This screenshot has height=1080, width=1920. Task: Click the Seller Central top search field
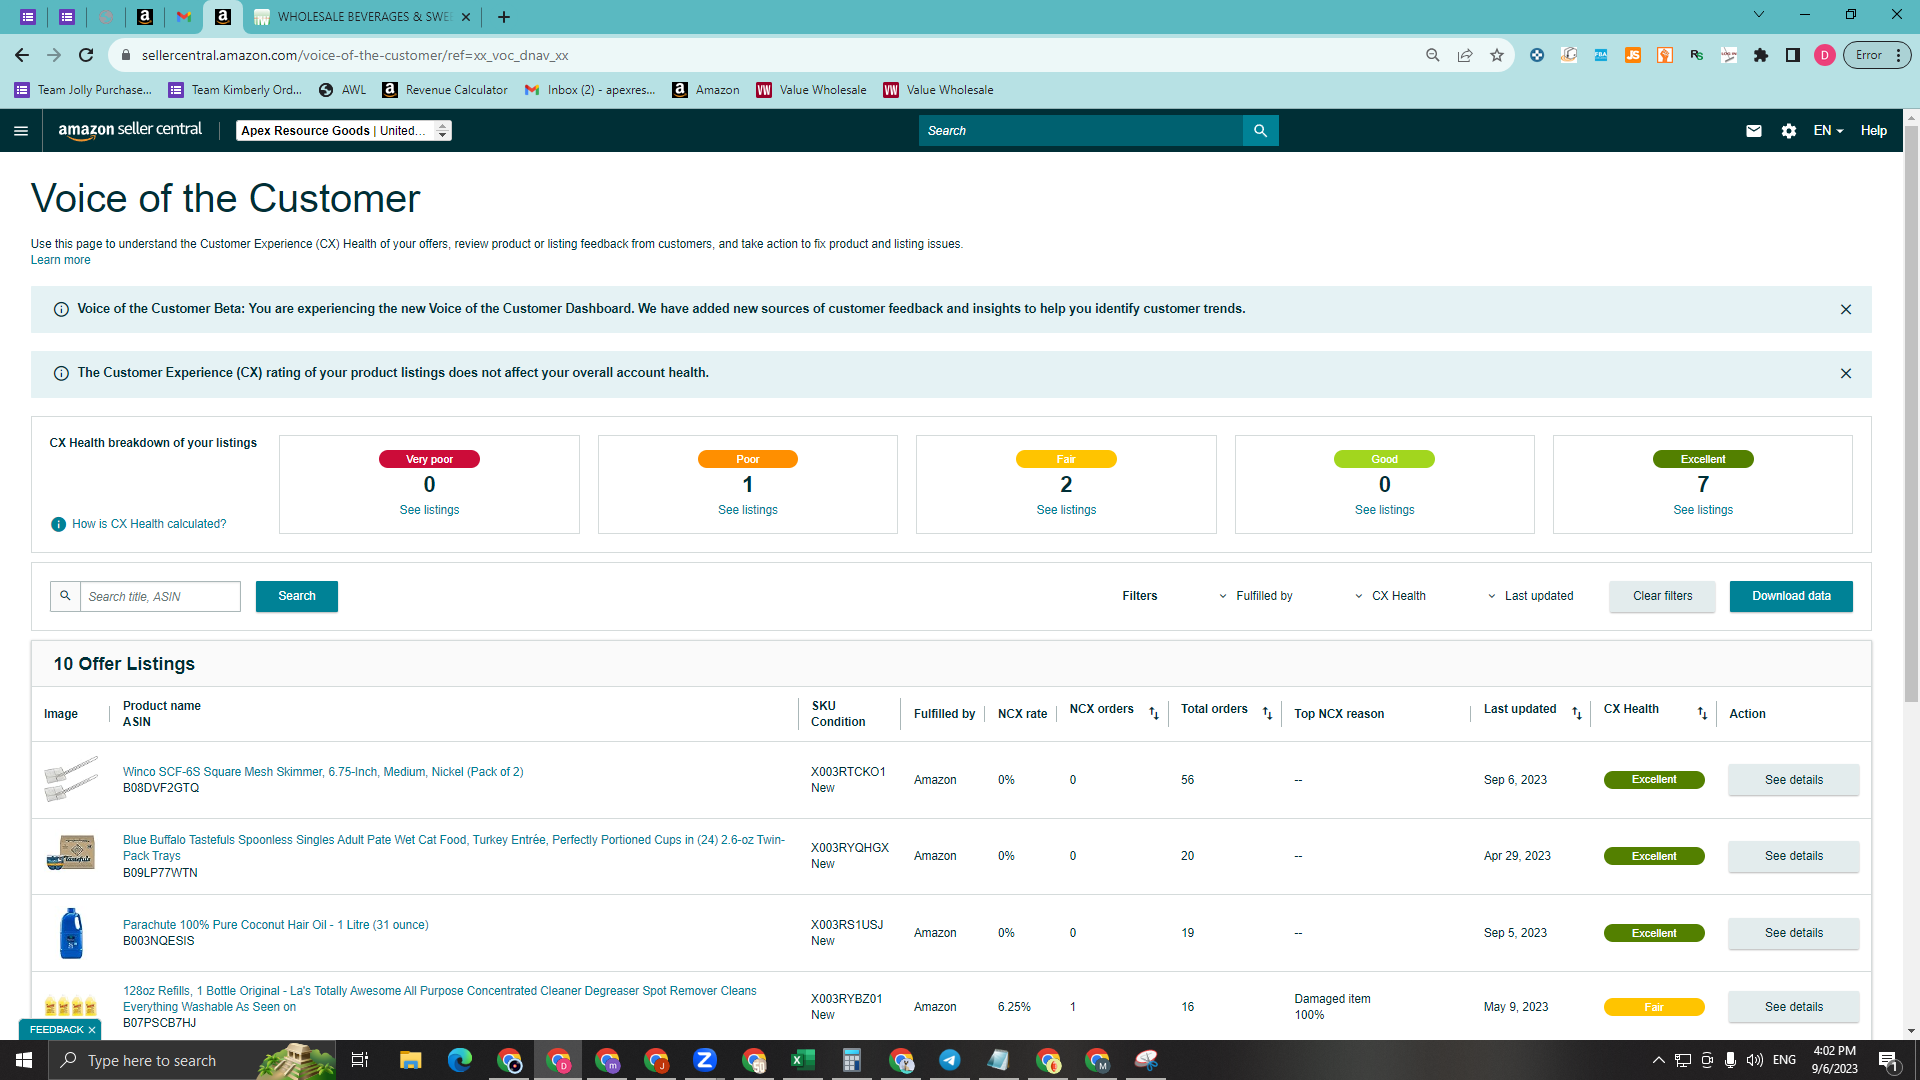pyautogui.click(x=1080, y=131)
